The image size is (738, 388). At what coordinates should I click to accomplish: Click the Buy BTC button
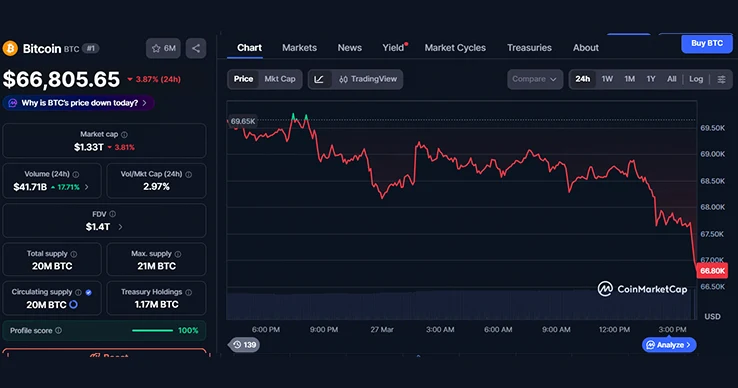point(707,43)
